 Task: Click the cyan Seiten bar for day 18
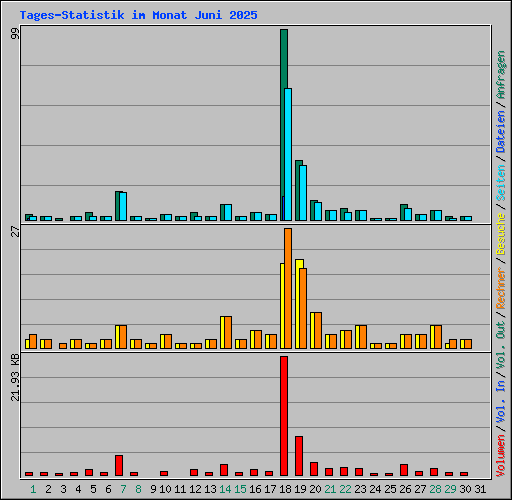point(288,154)
